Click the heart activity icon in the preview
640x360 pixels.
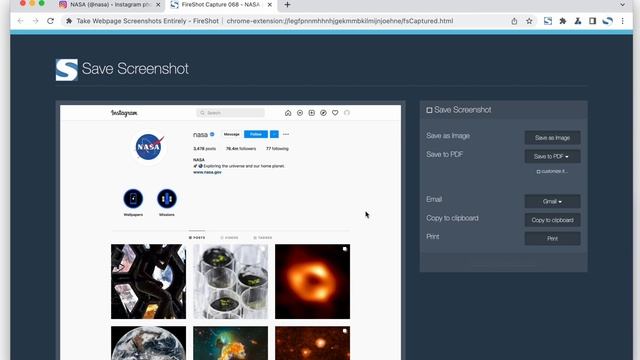pyautogui.click(x=335, y=113)
